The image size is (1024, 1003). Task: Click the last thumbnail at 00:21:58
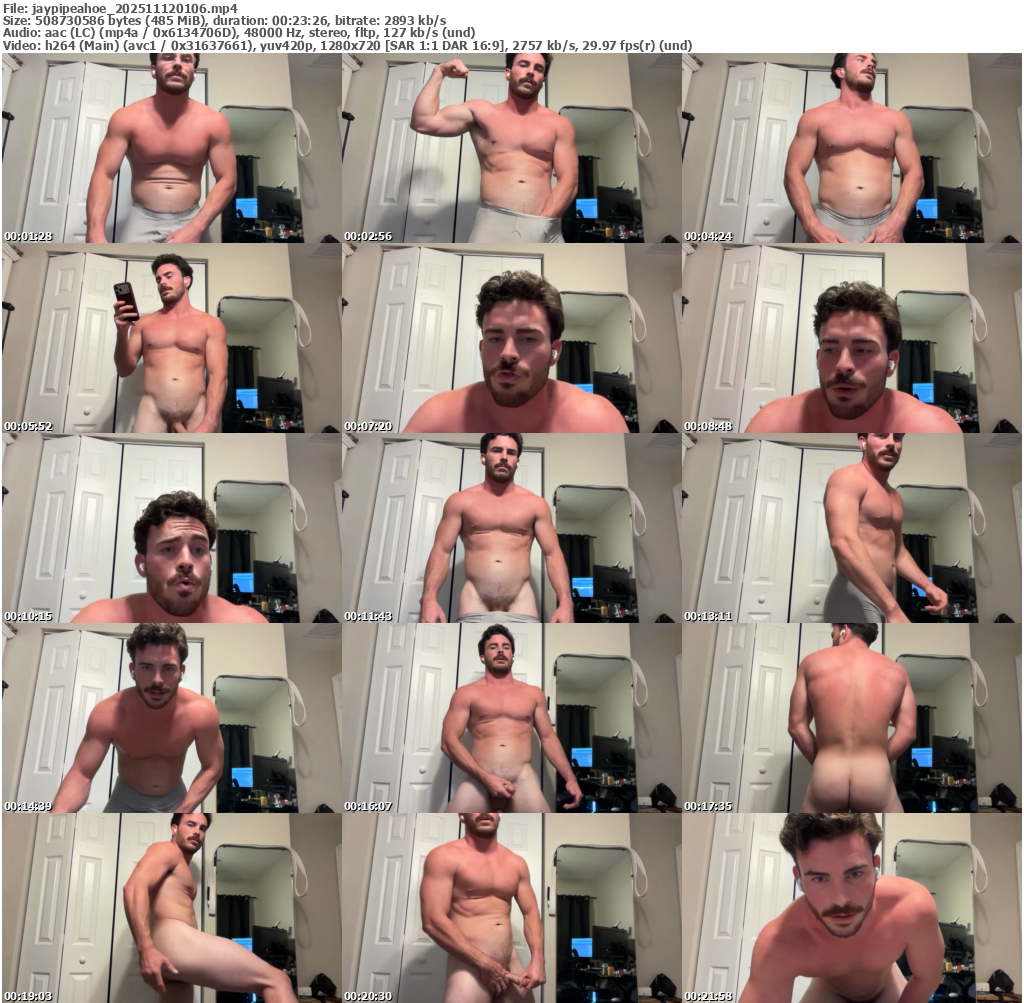(851, 907)
